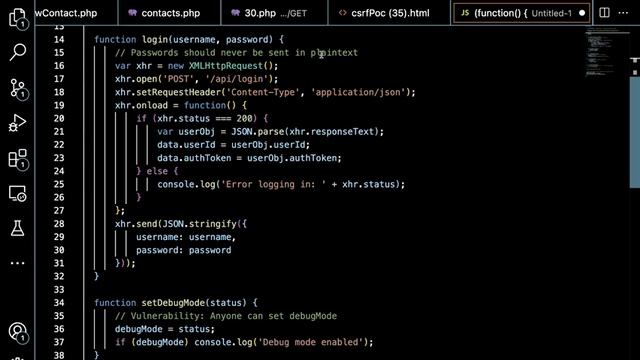Screen dimensions: 640x360
Task: Open Run and Debug view
Action: click(x=17, y=123)
